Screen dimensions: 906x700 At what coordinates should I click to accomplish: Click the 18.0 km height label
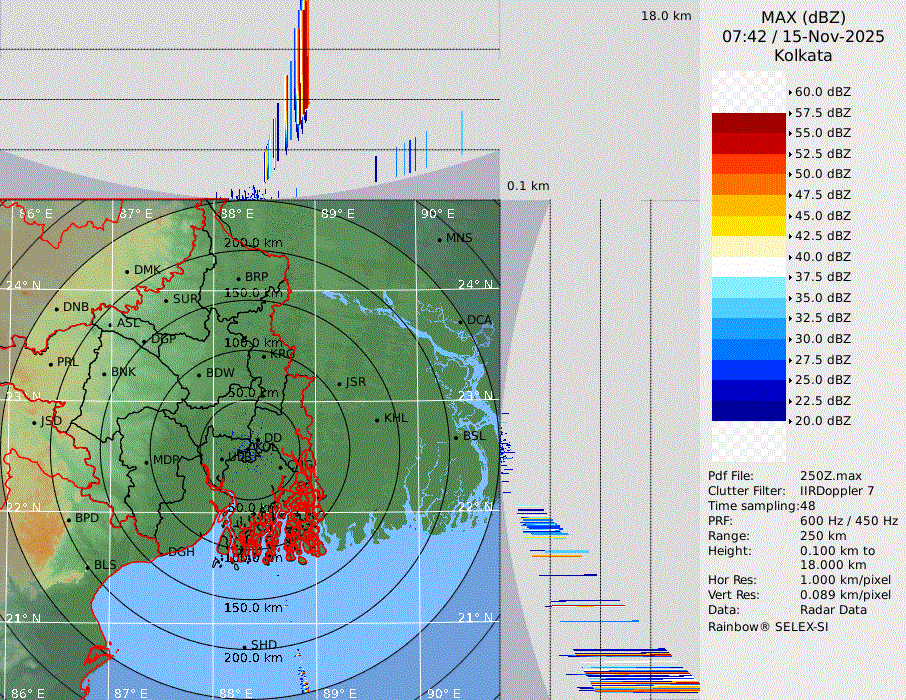pos(666,16)
